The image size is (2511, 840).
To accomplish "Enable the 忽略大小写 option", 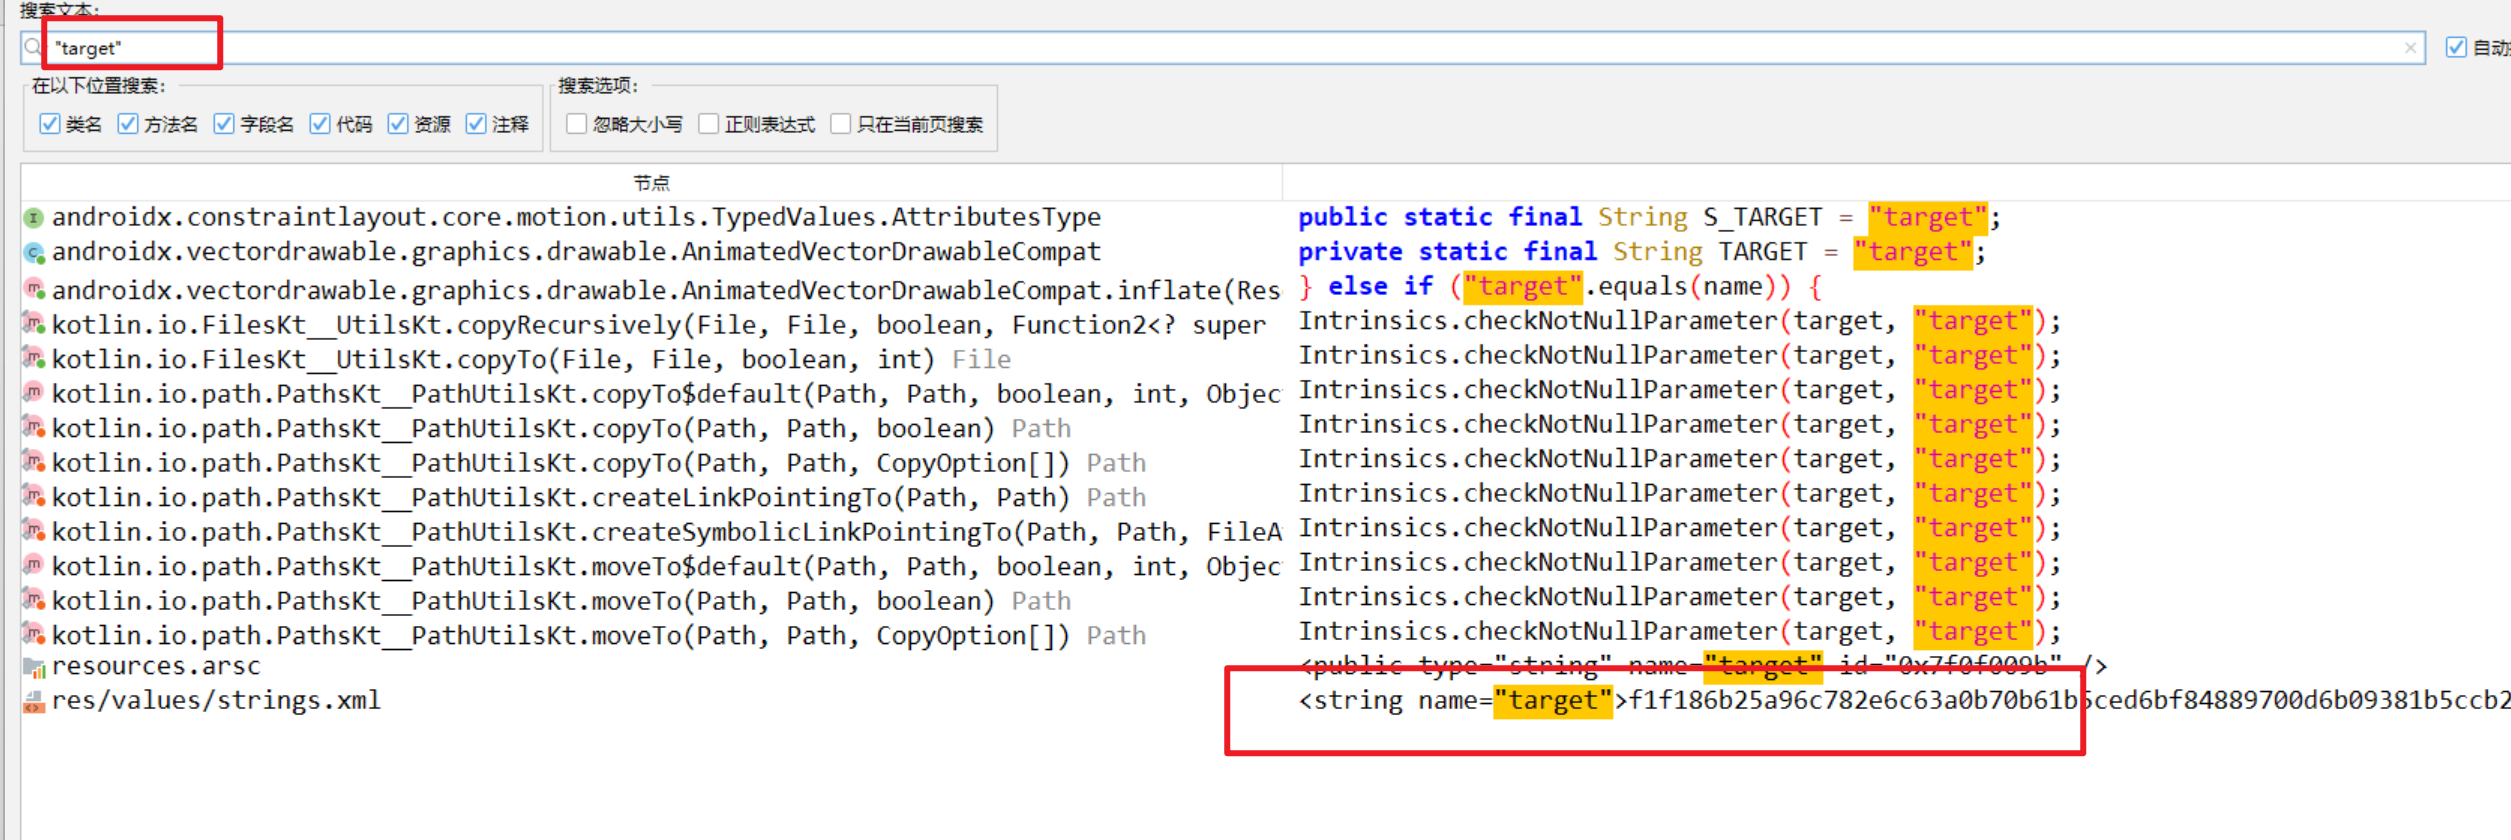I will click(x=576, y=124).
